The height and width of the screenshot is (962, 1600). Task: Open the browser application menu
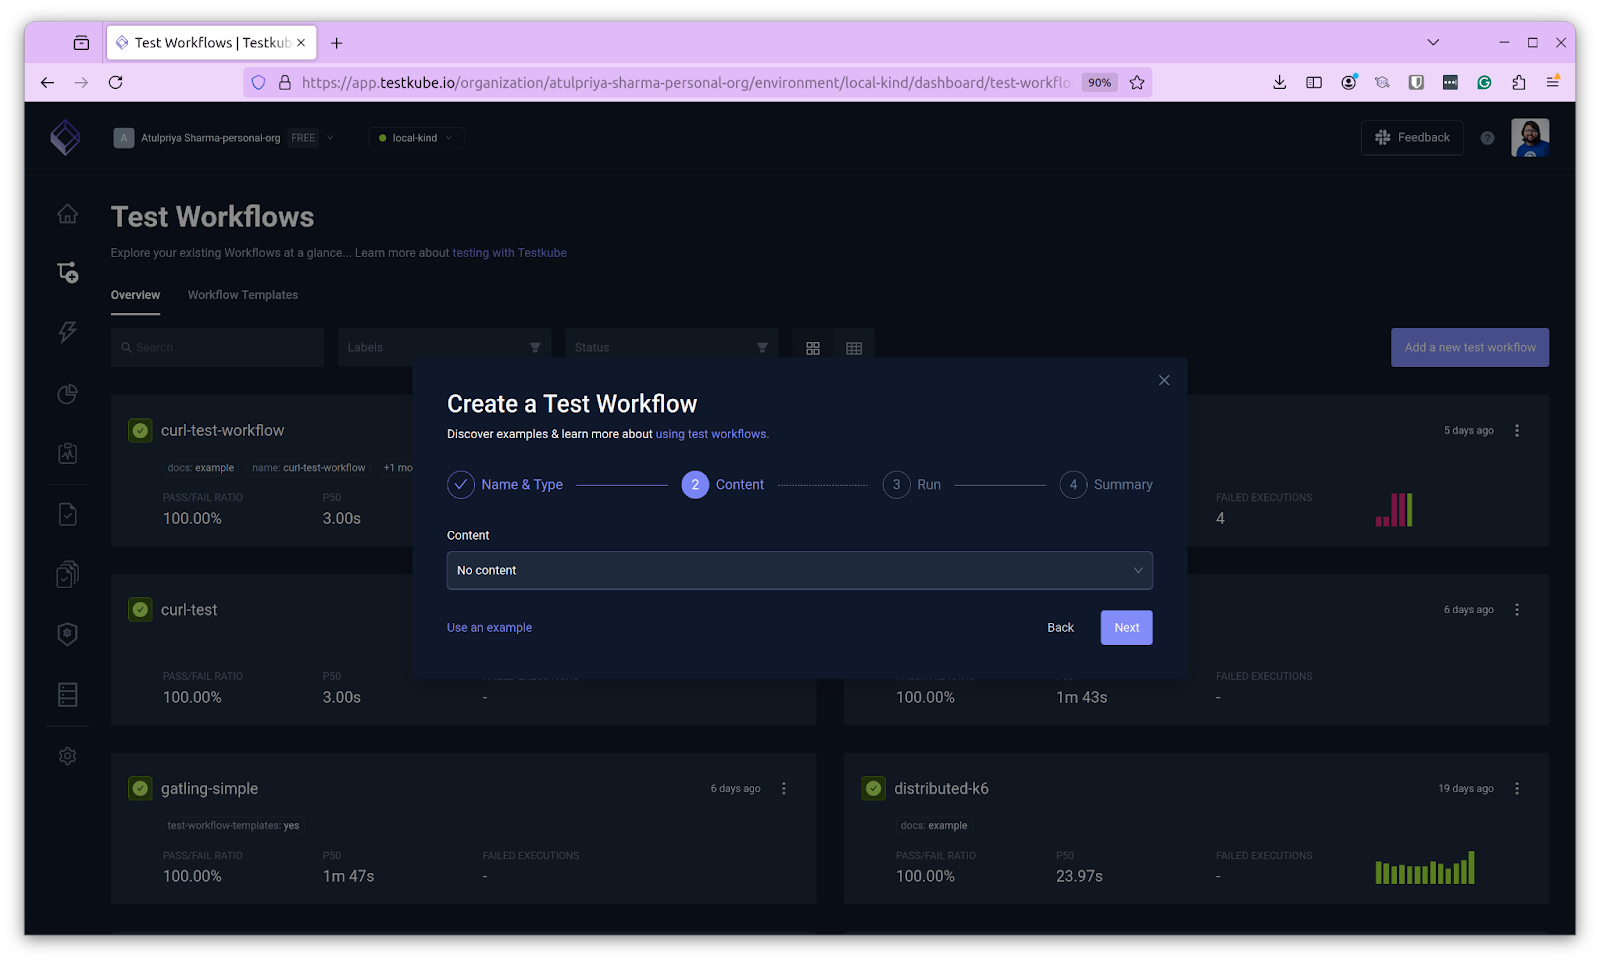(1553, 82)
